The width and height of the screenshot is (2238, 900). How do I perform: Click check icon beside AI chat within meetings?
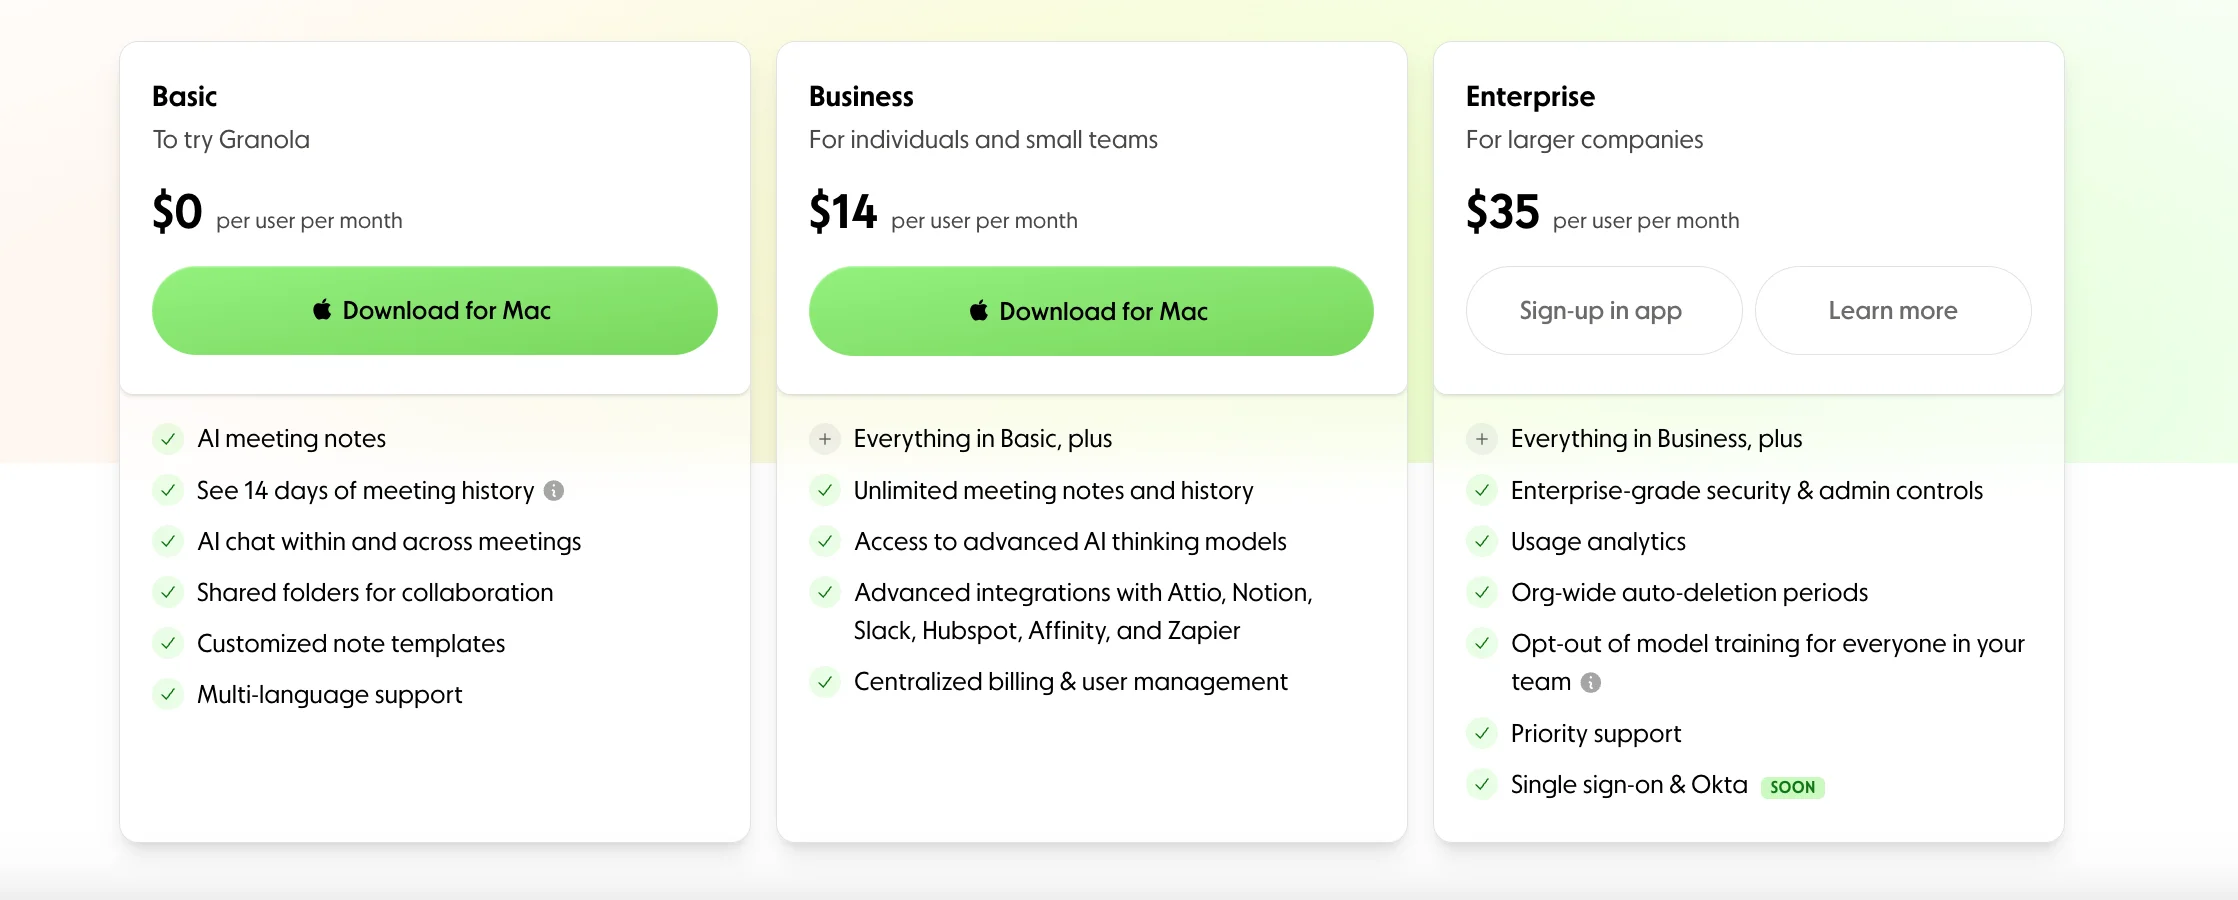coord(168,541)
